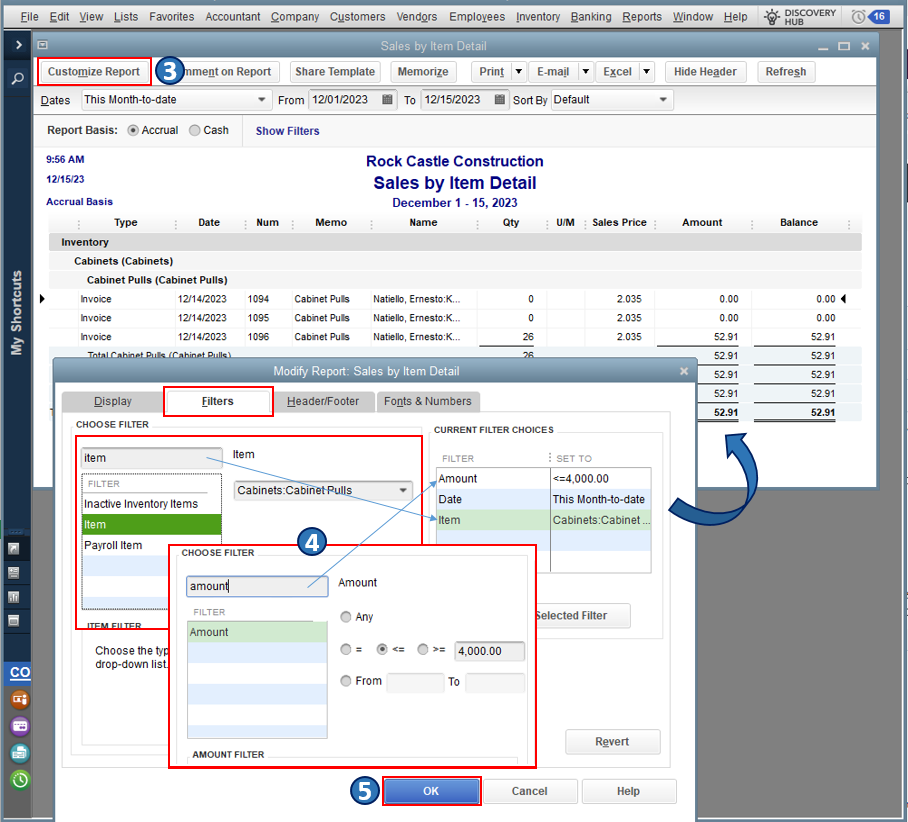Click the amount filter search field

[x=257, y=586]
